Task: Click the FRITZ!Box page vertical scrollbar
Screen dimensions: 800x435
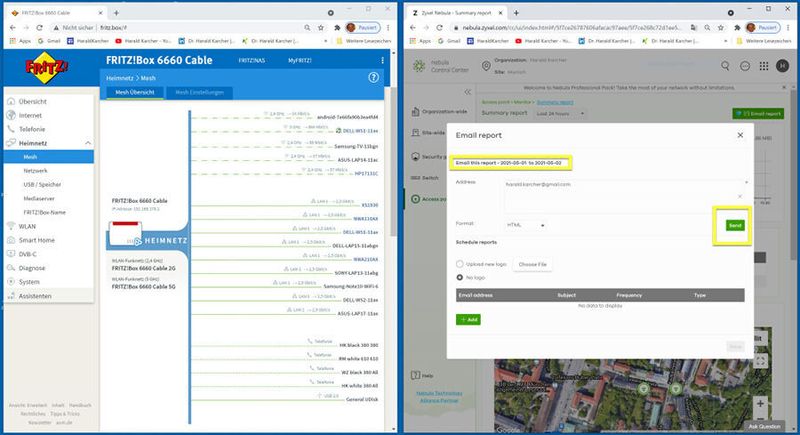Action: coord(393,162)
